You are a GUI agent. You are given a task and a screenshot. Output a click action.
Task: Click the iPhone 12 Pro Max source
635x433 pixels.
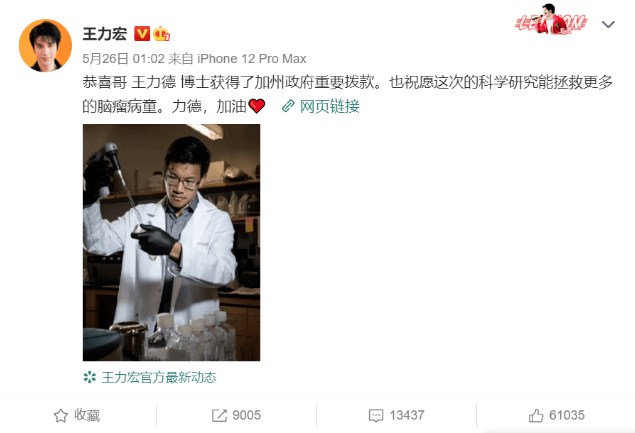click(x=251, y=59)
